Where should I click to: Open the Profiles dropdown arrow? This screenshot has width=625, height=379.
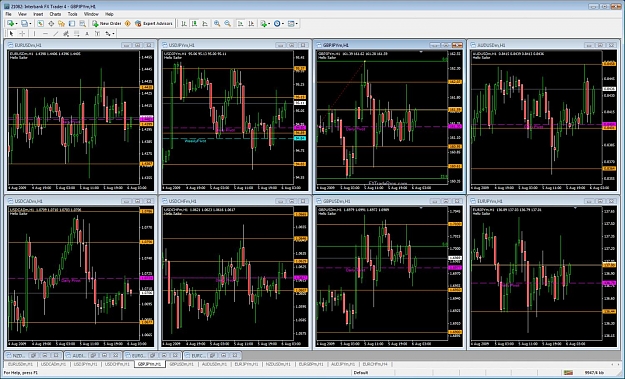pyautogui.click(x=30, y=24)
